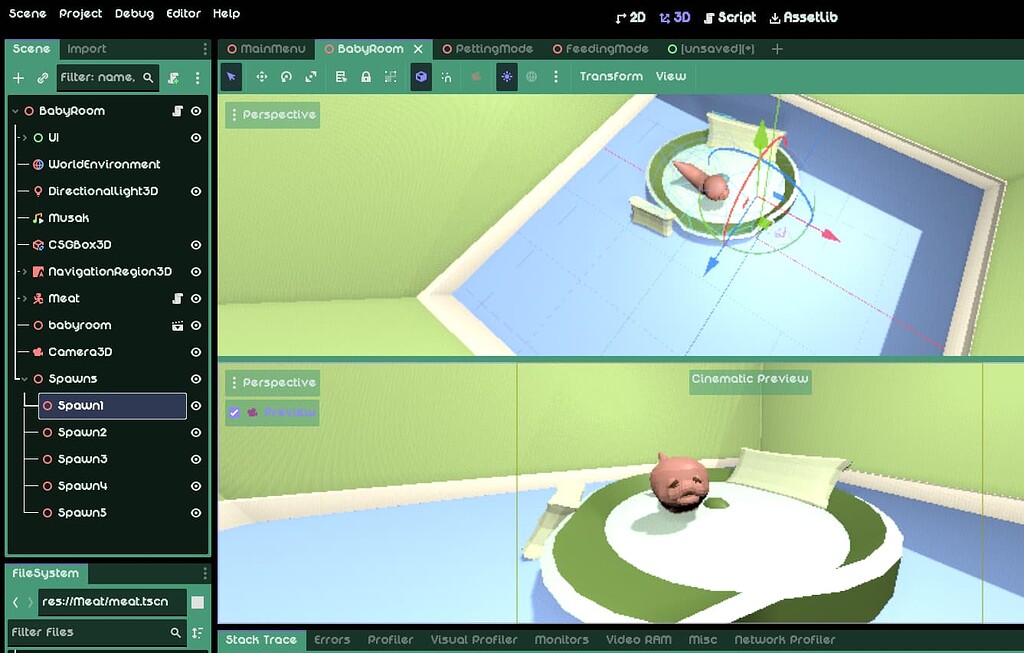The height and width of the screenshot is (653, 1024).
Task: Collapse the Spawns node
Action: pos(25,379)
